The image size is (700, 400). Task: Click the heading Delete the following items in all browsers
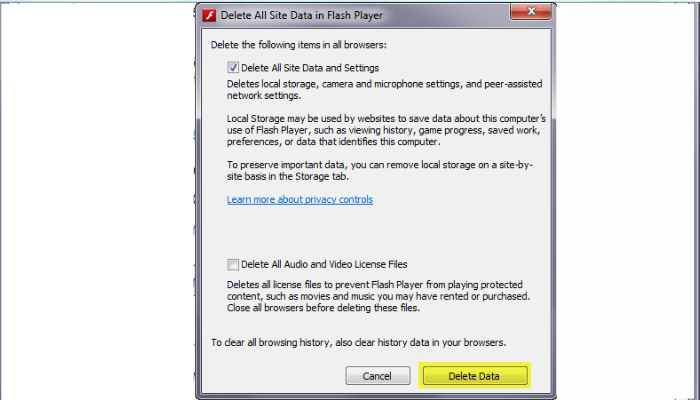pyautogui.click(x=299, y=45)
